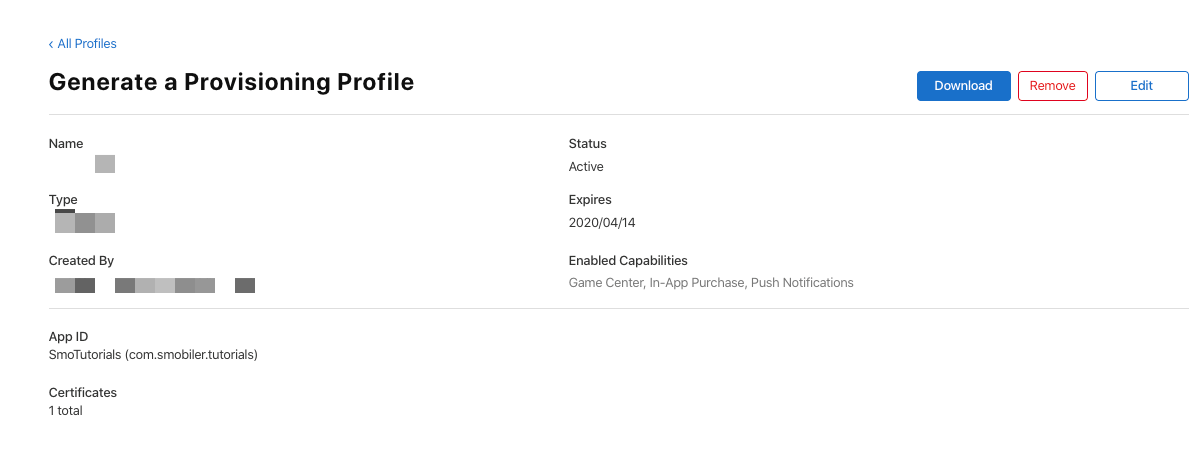Edit the provisioning profile
Viewport: 1190px width, 465px height.
1141,86
